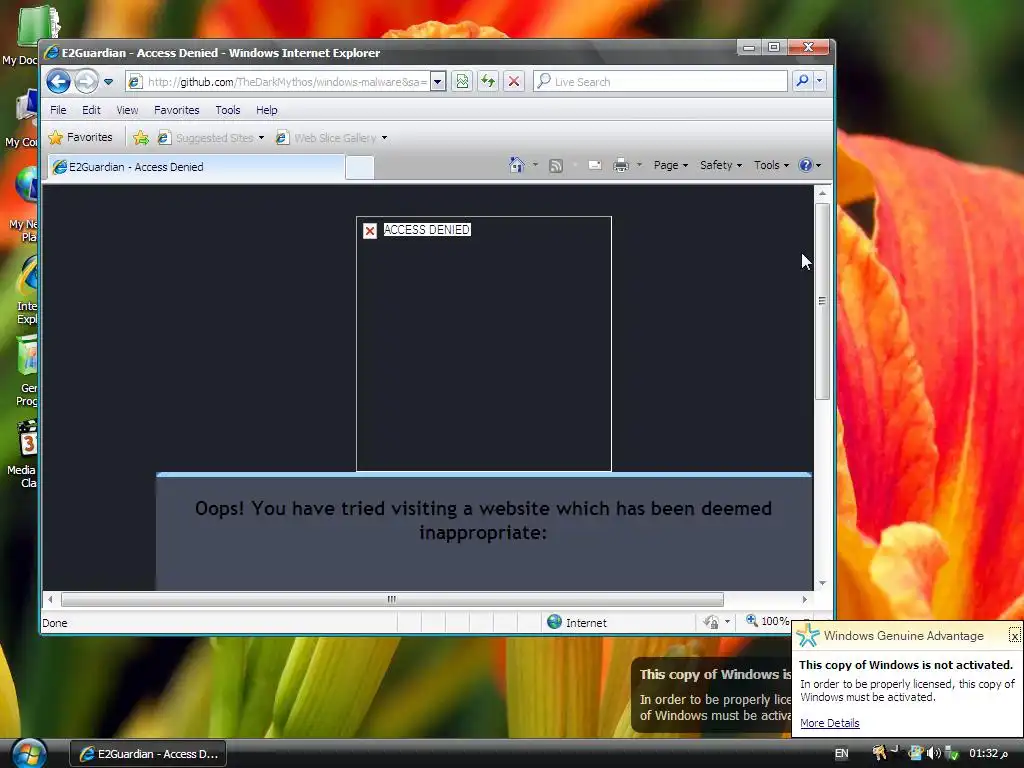Click the Live Search input box
The height and width of the screenshot is (768, 1024).
pos(660,82)
